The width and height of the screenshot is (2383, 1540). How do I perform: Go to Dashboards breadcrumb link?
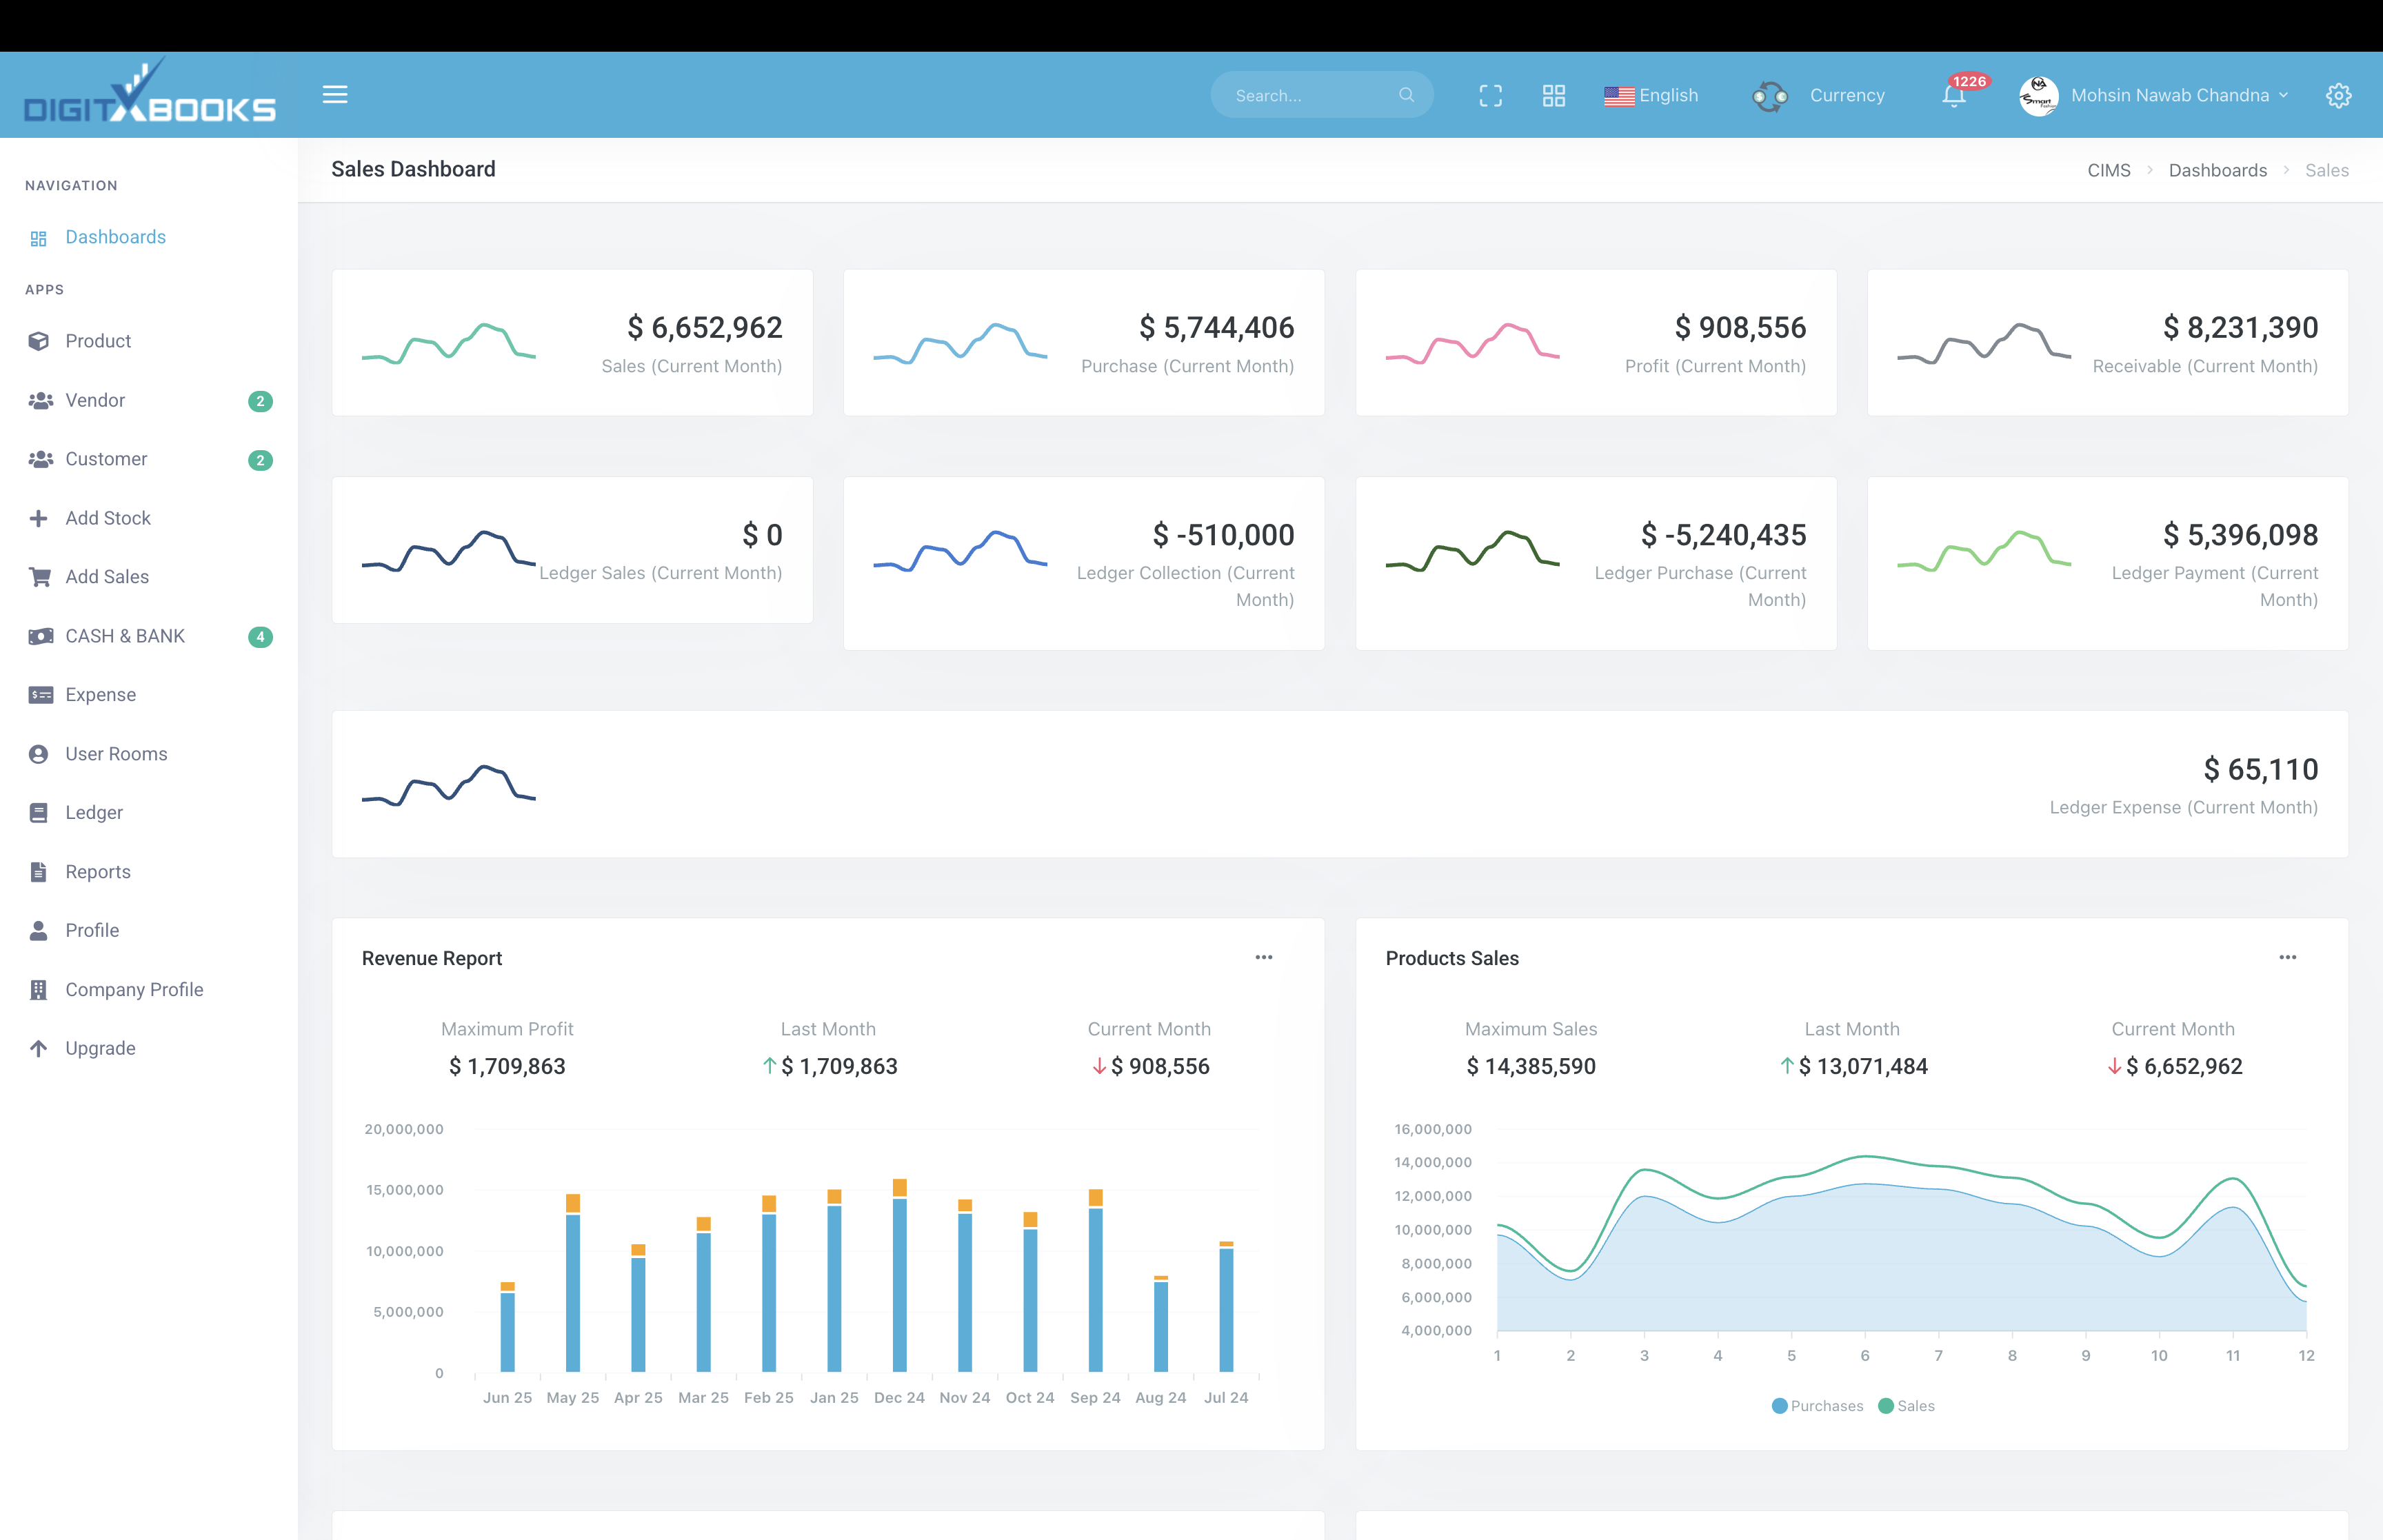coord(2217,170)
